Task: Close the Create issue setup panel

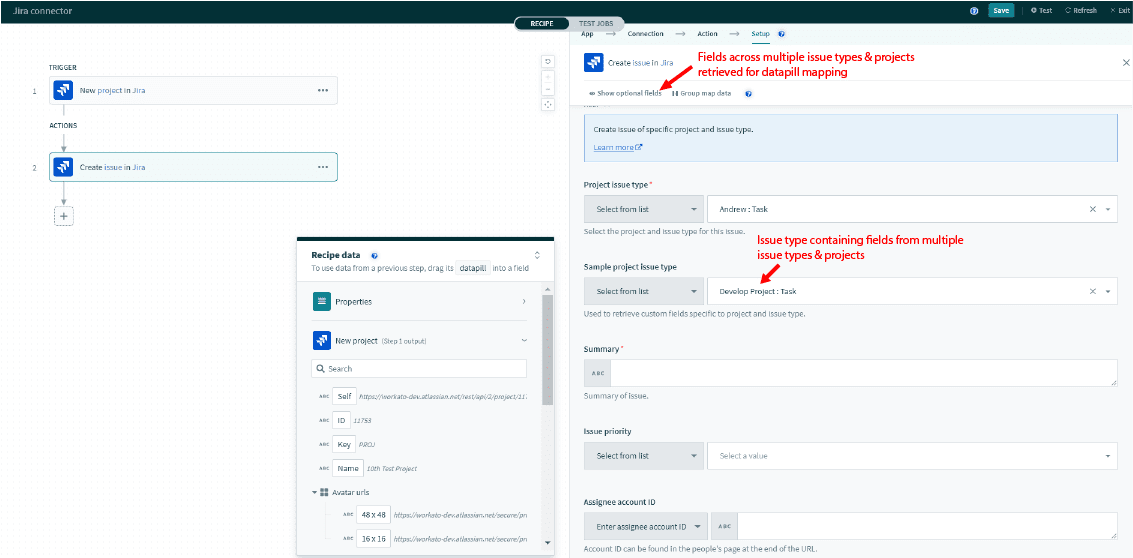Action: [x=1126, y=63]
